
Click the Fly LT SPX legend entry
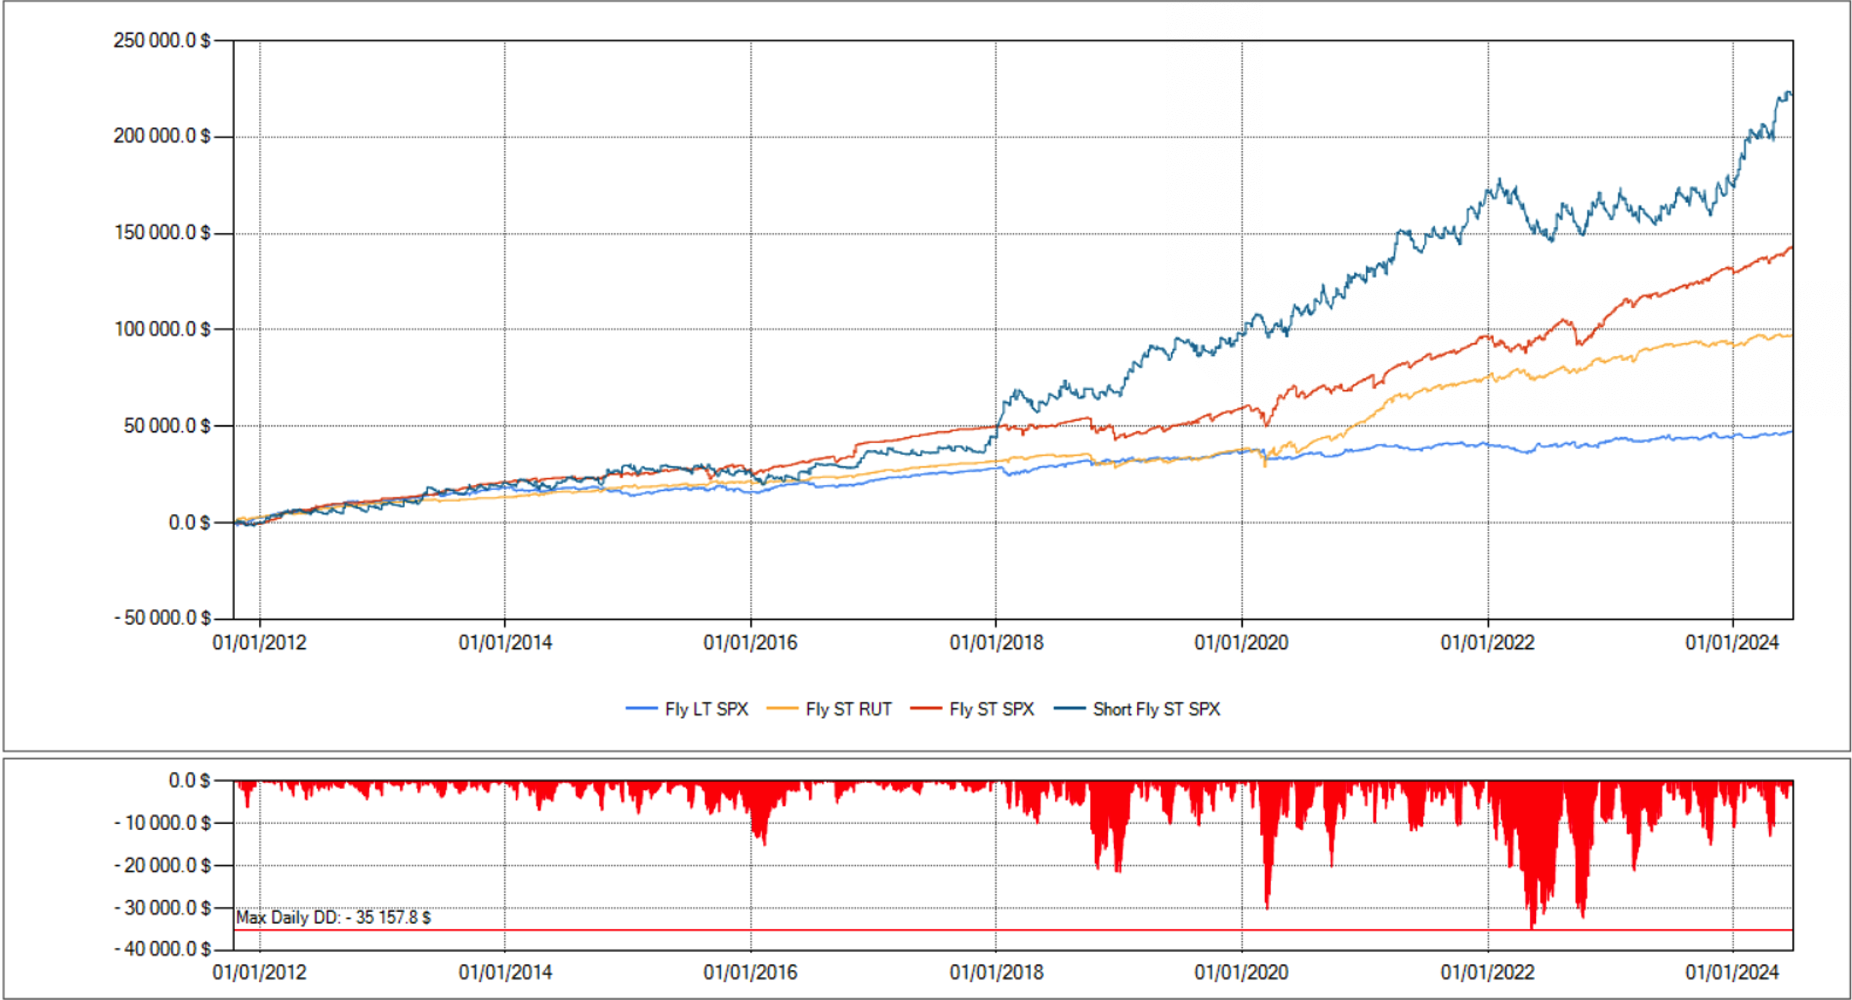pos(687,709)
